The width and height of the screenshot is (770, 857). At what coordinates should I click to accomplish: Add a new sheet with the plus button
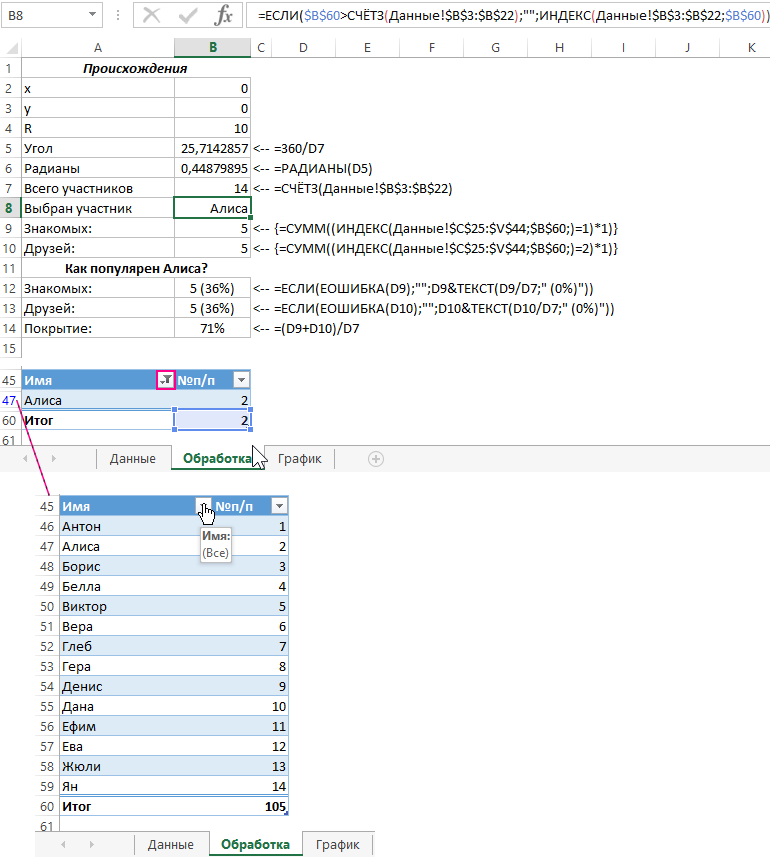tap(376, 458)
